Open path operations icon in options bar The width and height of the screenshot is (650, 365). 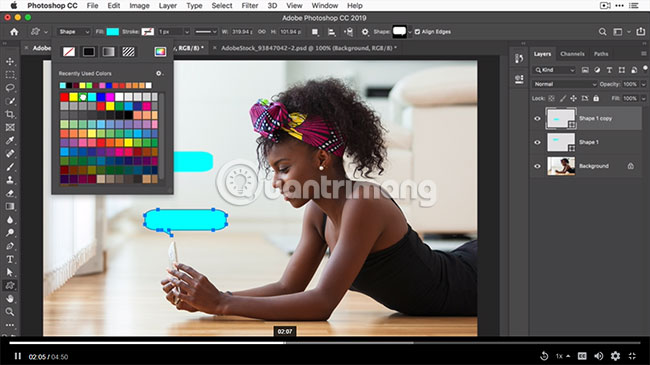point(315,32)
